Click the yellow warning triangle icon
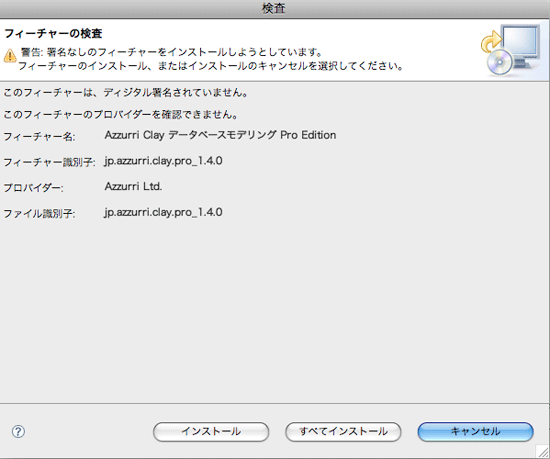 pyautogui.click(x=10, y=55)
